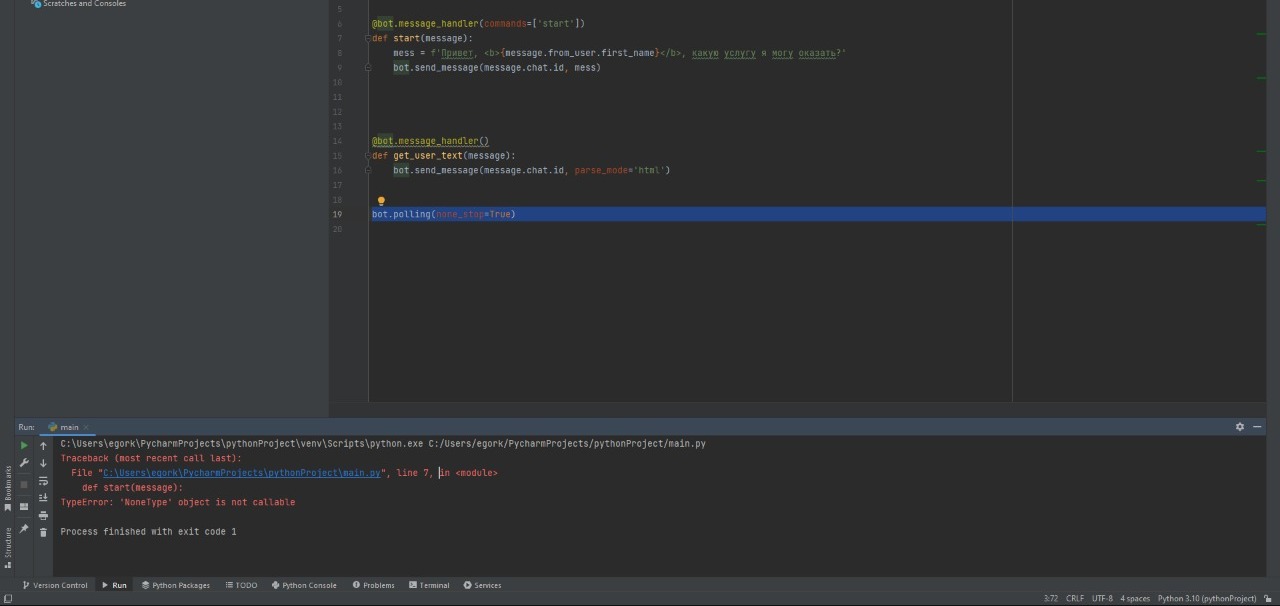Click the 3:72 caret position indicator

point(1050,597)
